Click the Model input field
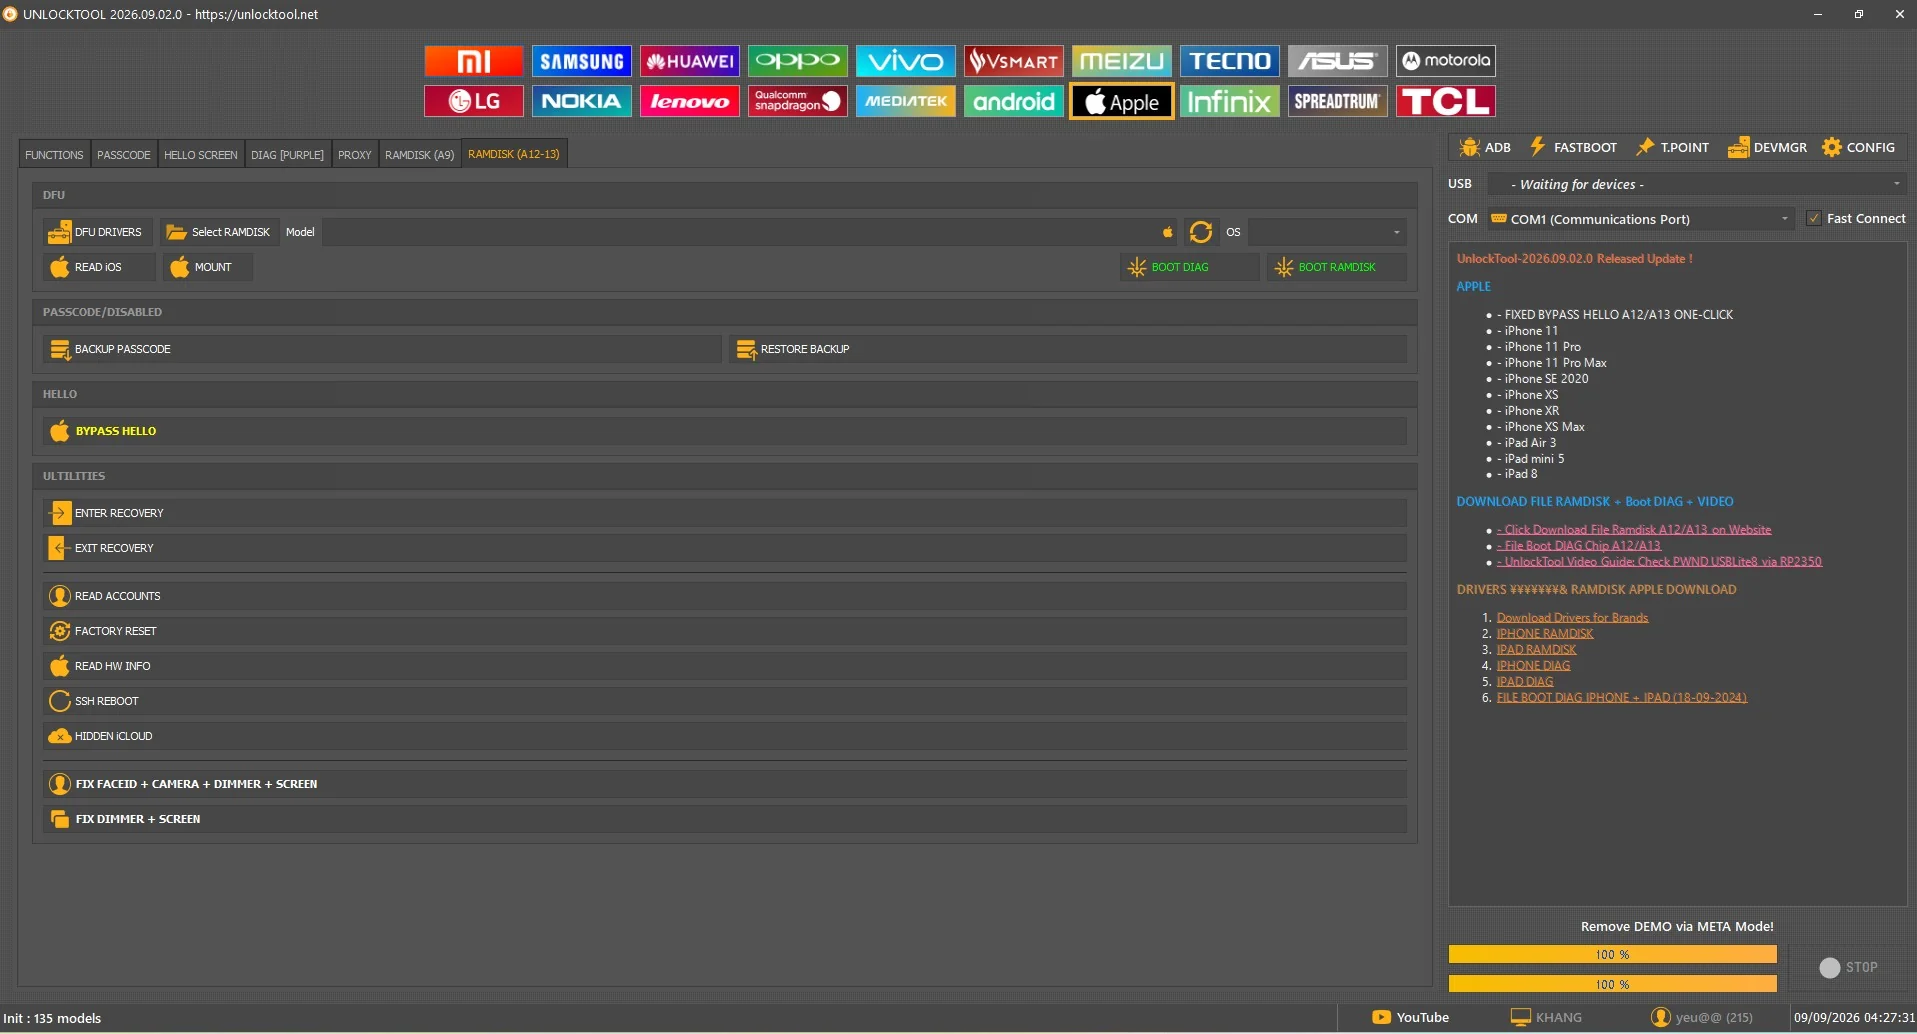1917x1034 pixels. pos(750,232)
